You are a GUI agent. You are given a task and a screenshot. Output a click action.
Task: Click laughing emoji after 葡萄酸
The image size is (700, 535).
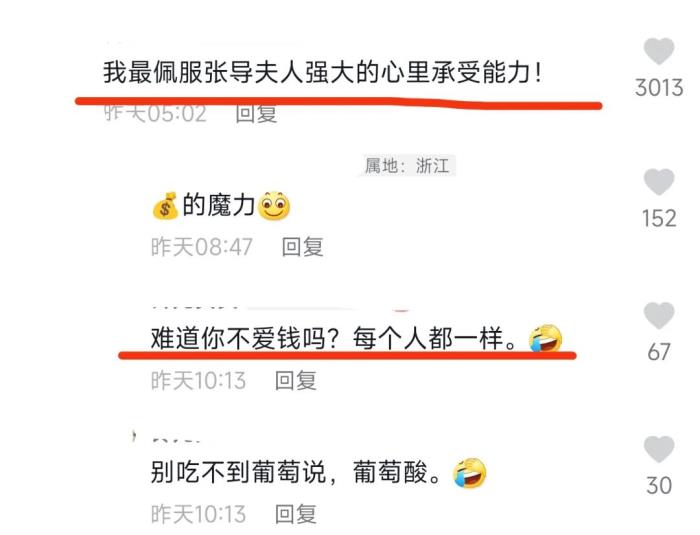(469, 473)
